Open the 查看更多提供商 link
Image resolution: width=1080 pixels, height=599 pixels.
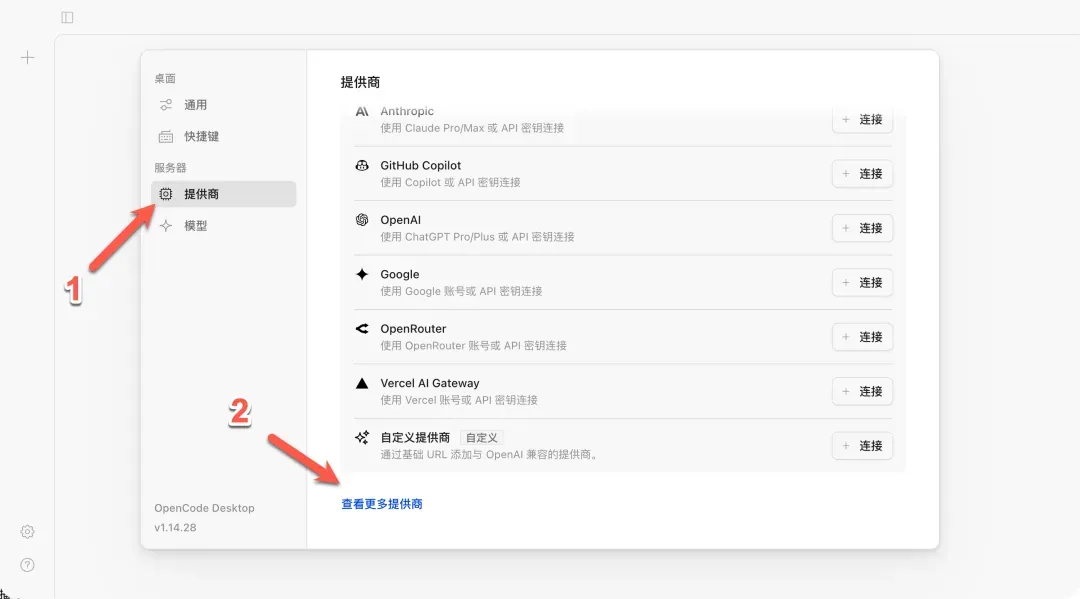pos(382,504)
